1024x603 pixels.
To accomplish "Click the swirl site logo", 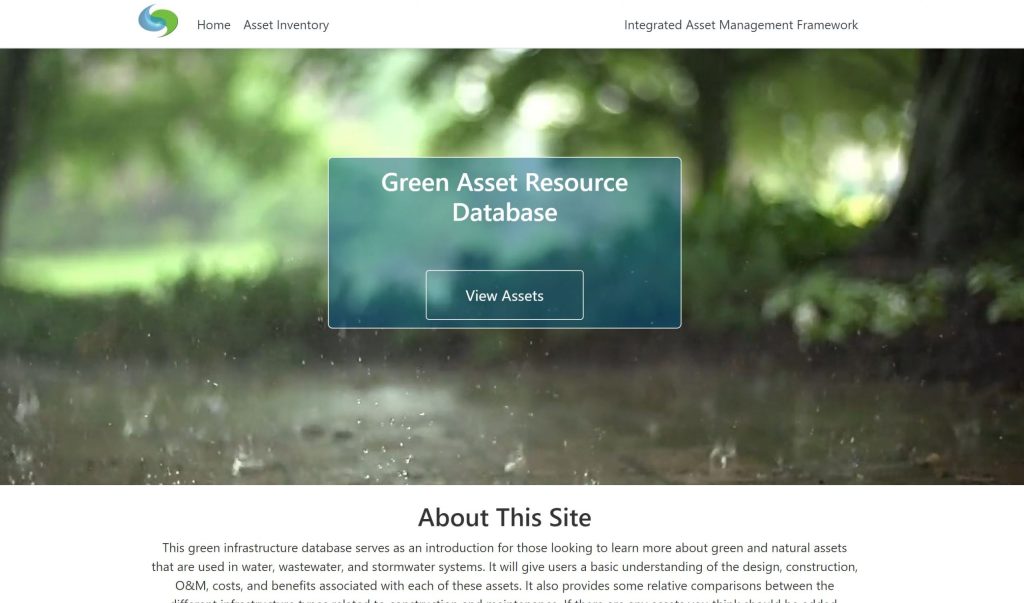I will tap(158, 21).
